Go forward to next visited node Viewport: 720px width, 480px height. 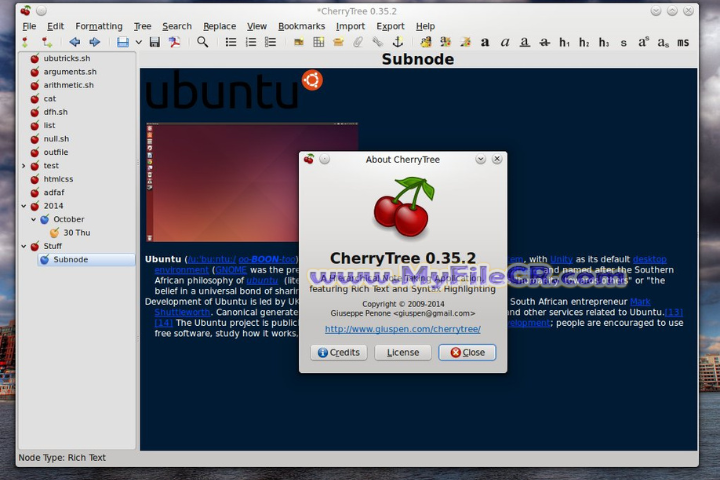pos(95,42)
